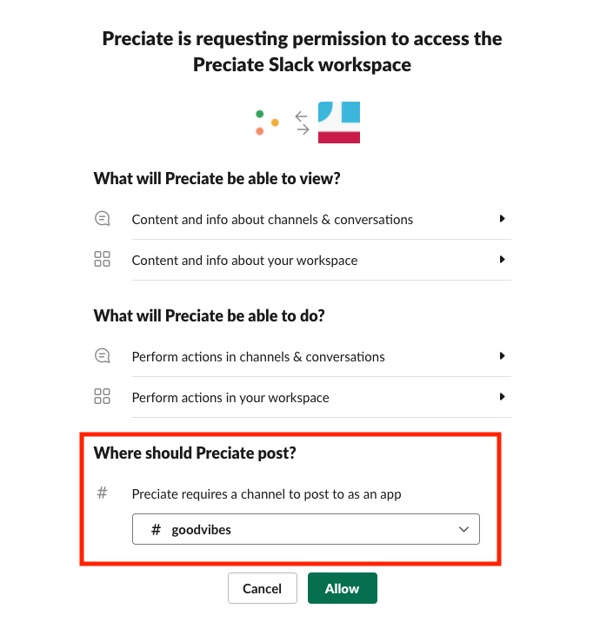Expand Content and info about your workspace arrow
This screenshot has width=600, height=622.
(x=502, y=259)
